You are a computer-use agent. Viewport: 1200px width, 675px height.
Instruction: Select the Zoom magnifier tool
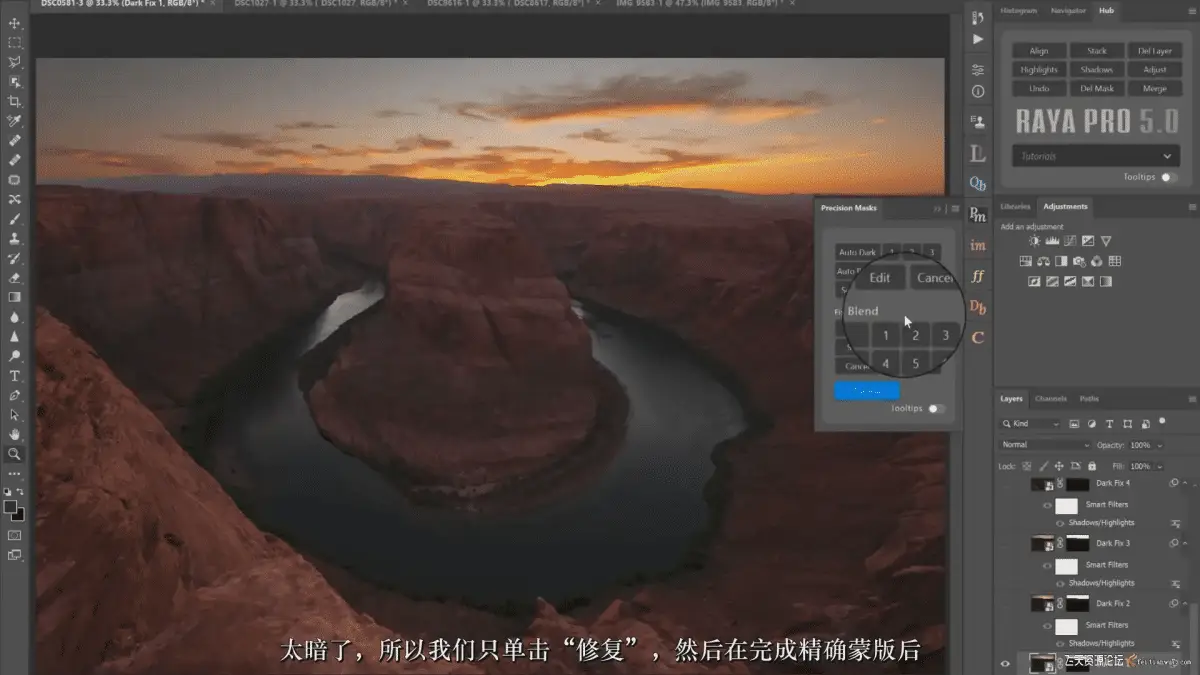15,454
